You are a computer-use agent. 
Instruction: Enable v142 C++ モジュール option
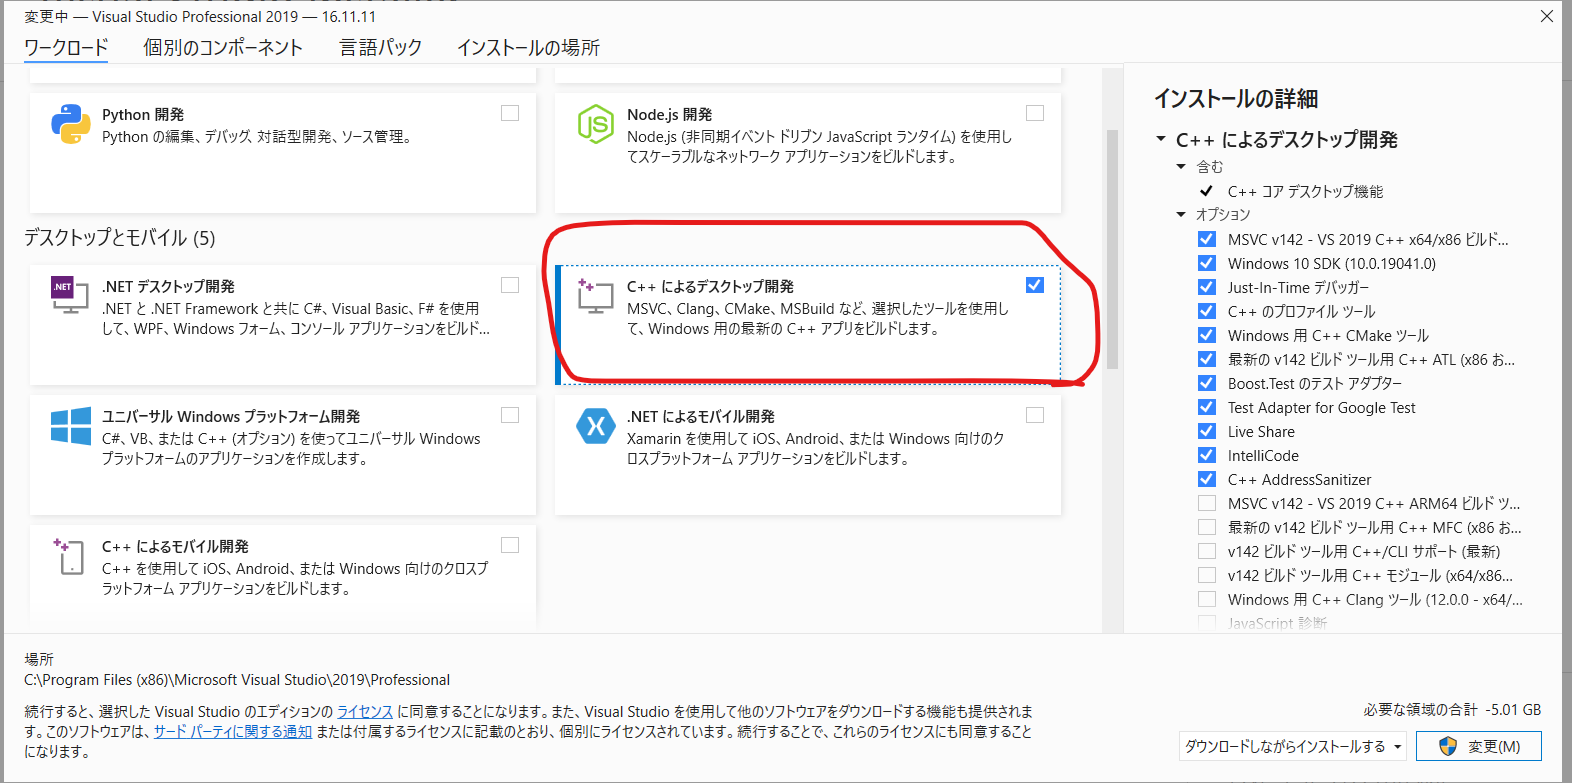(x=1207, y=575)
